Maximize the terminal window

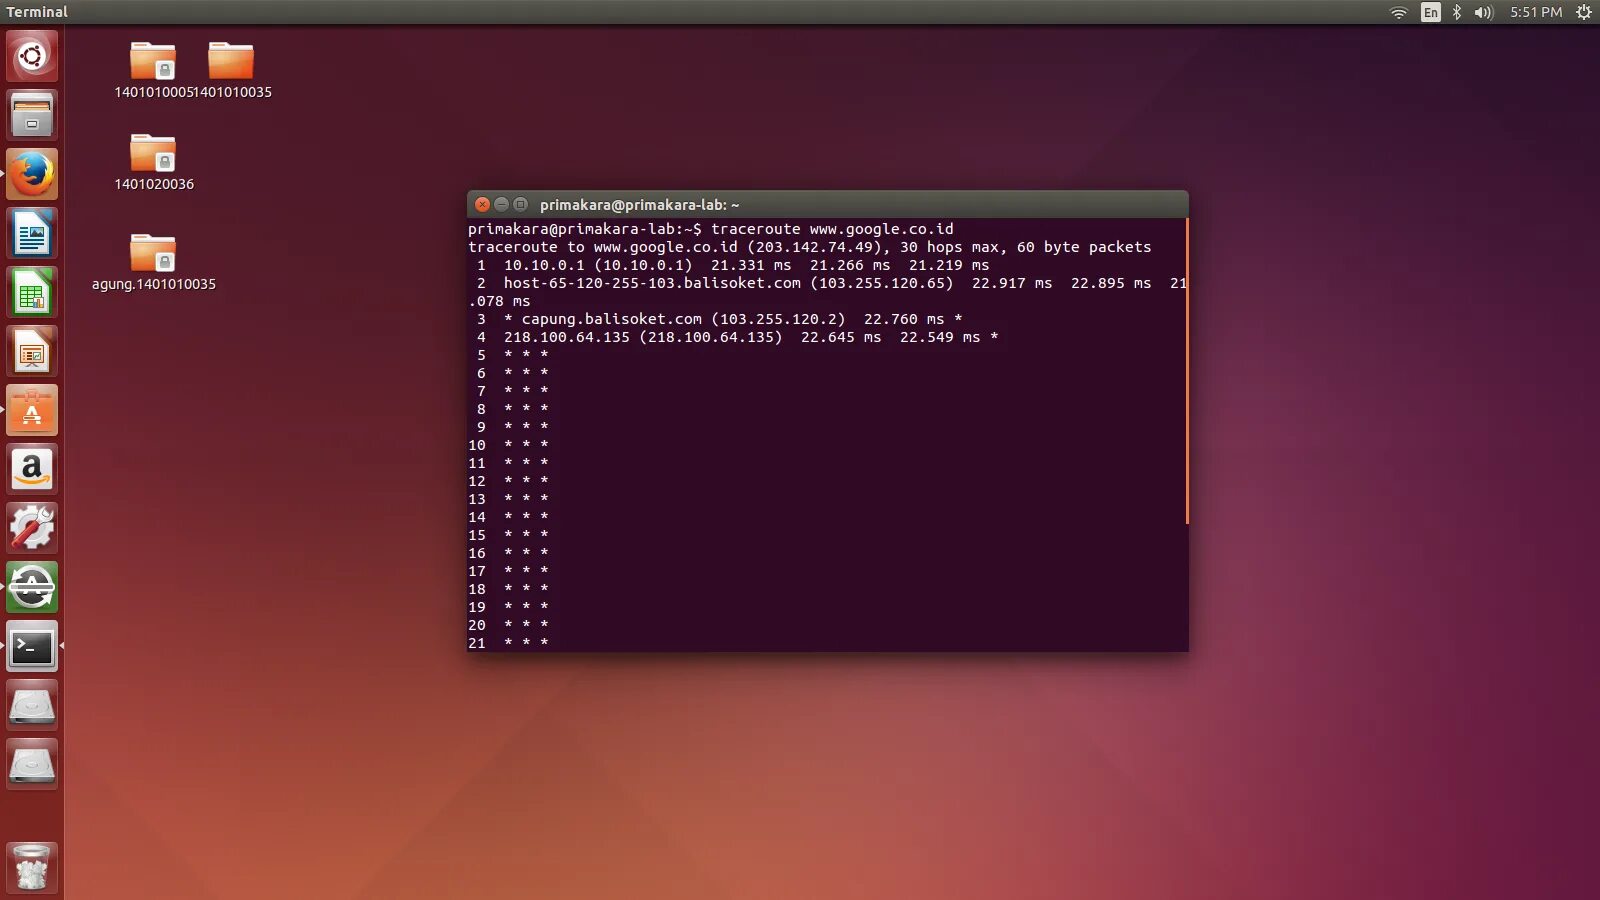(x=520, y=204)
